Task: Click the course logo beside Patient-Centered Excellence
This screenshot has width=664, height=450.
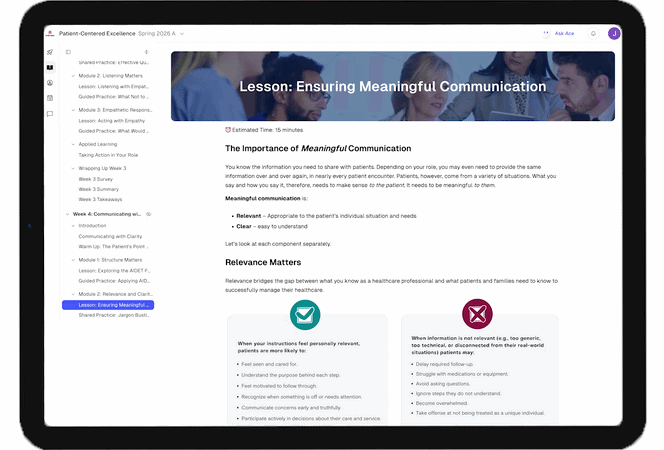Action: 50,33
